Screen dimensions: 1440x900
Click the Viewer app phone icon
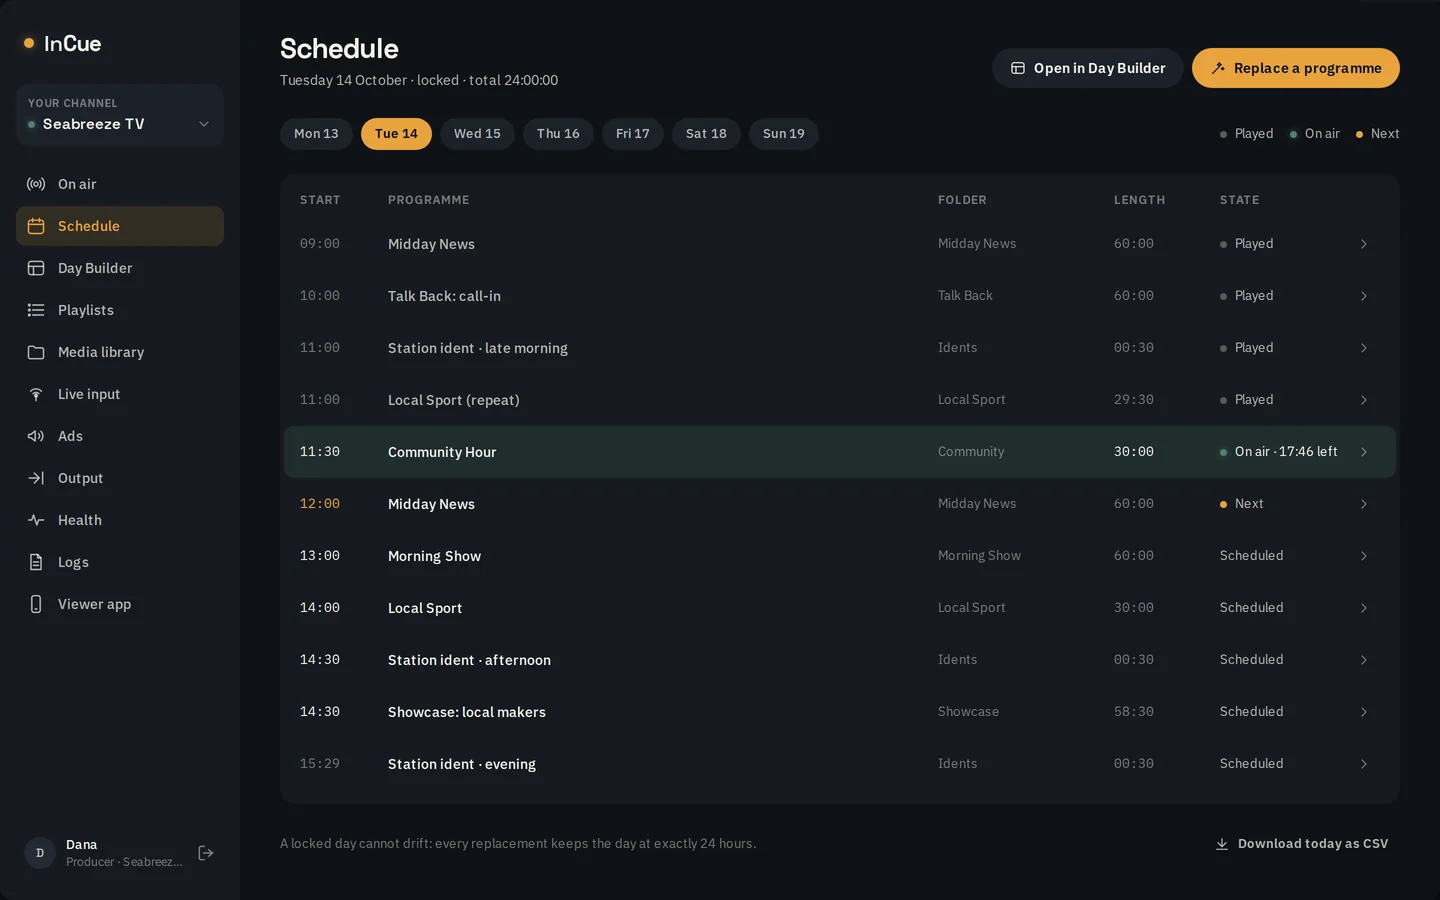pyautogui.click(x=36, y=604)
